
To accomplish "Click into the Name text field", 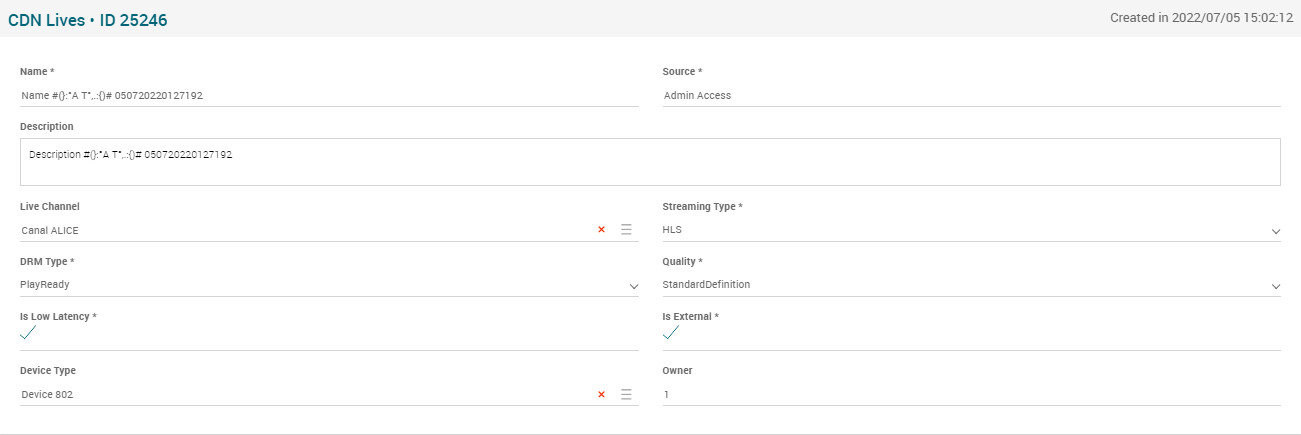I will tap(328, 96).
